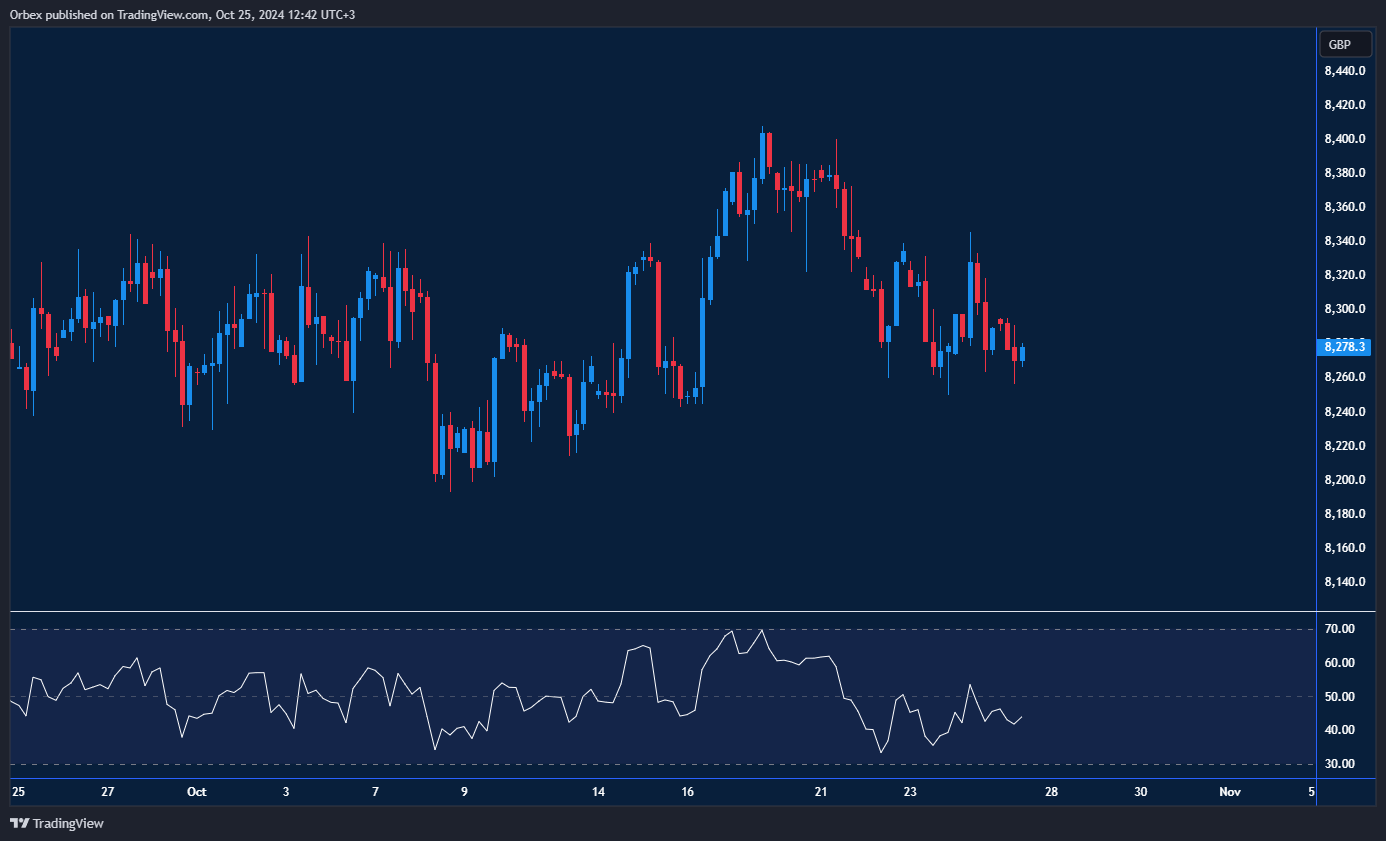Click the current price label 8,278.3
Image resolution: width=1386 pixels, height=841 pixels.
[1345, 346]
